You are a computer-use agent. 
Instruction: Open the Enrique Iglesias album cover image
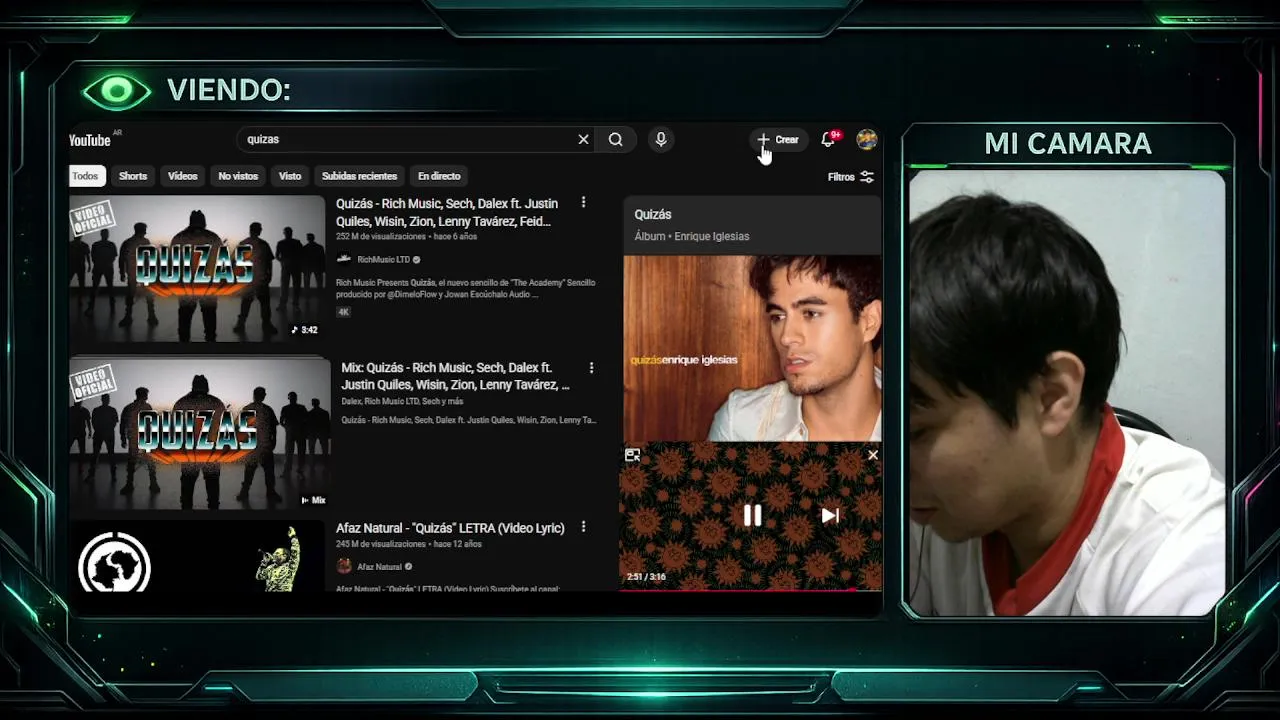(x=752, y=347)
